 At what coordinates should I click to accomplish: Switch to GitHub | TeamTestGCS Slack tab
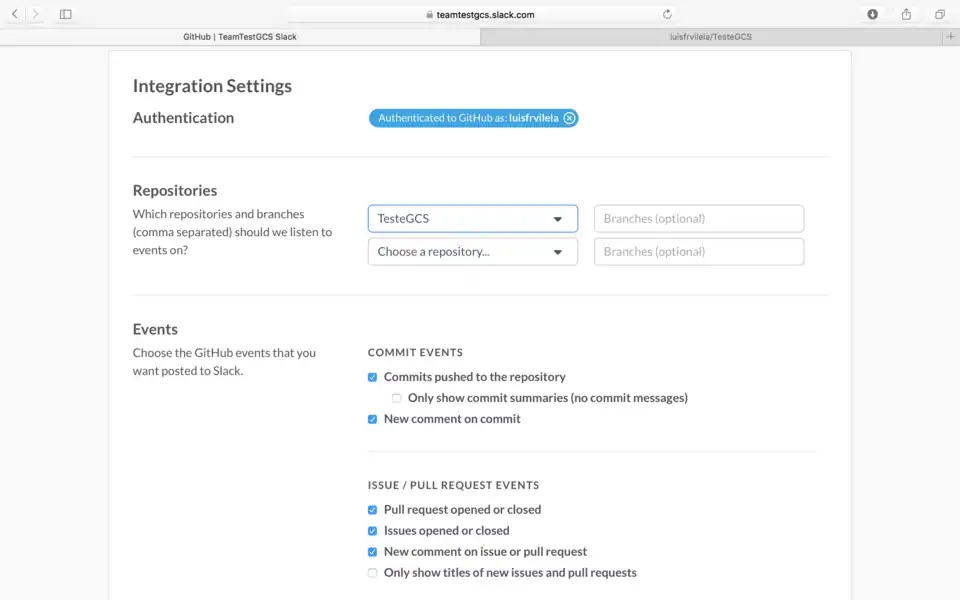[x=240, y=36]
